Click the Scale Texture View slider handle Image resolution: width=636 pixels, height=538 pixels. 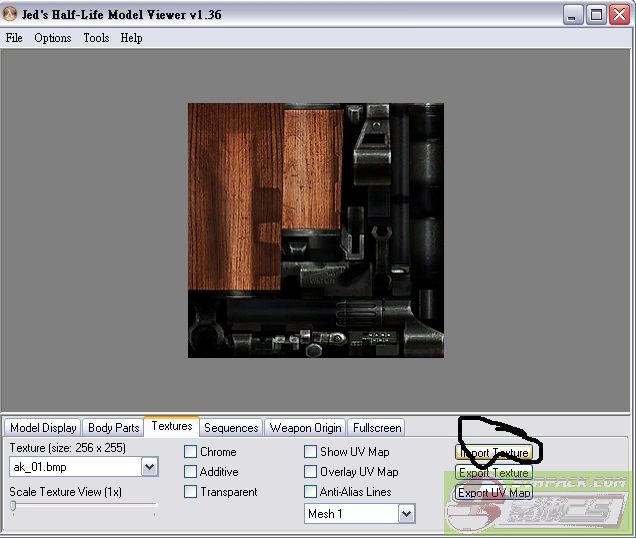tap(13, 506)
